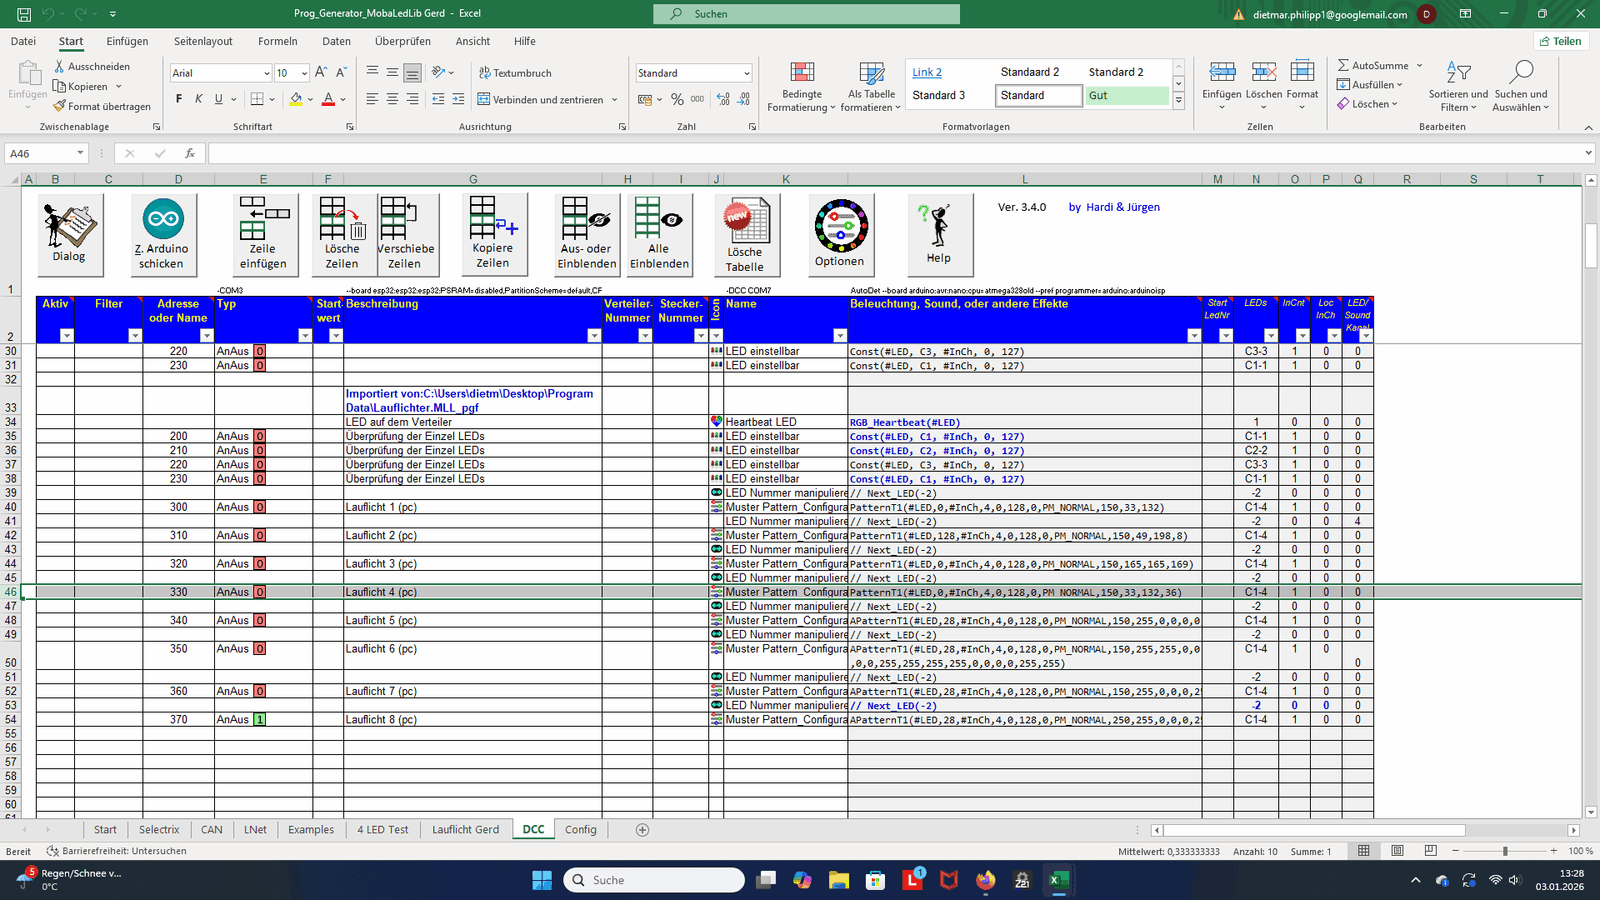Click the Help figure button
Image resolution: width=1600 pixels, height=900 pixels.
coord(938,233)
